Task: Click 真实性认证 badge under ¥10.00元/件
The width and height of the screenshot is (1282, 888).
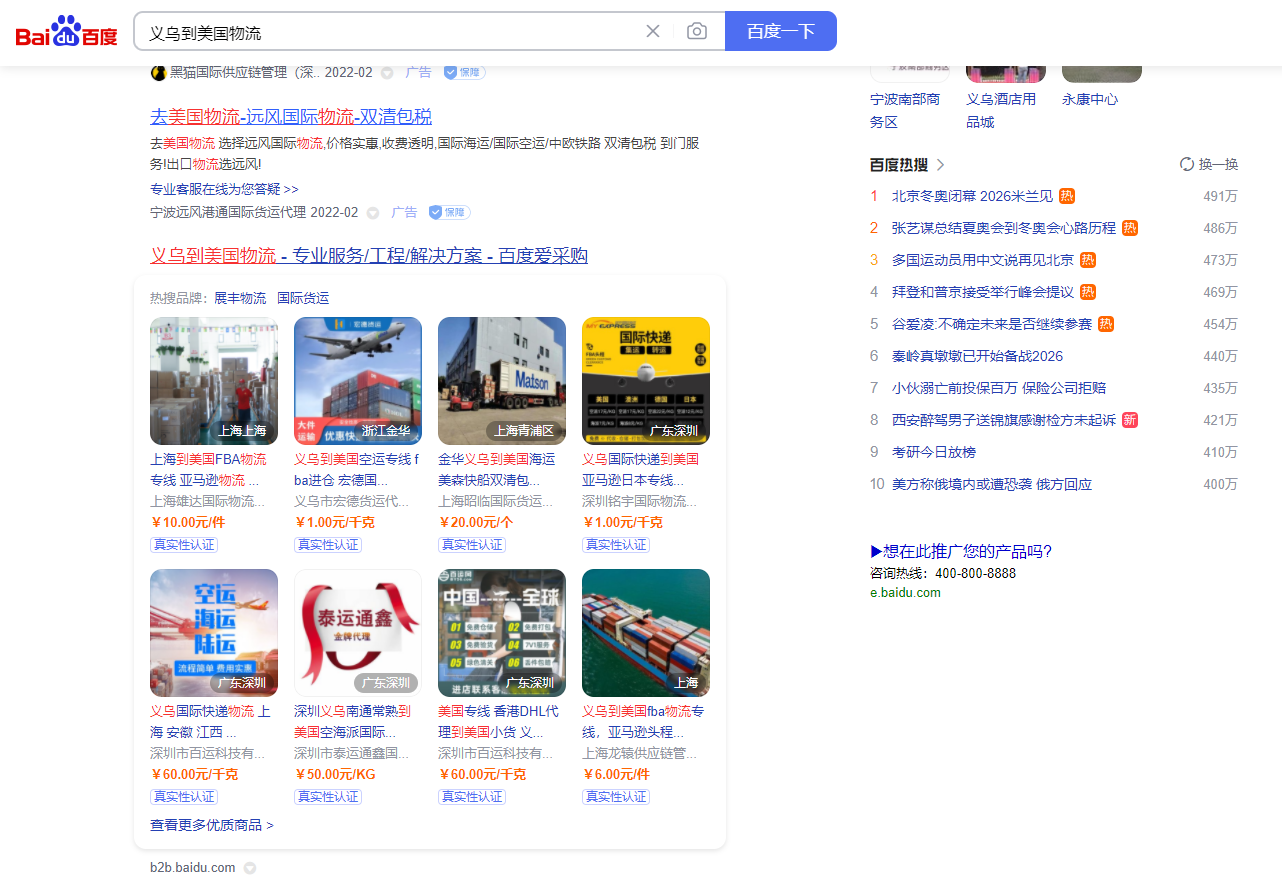Action: pyautogui.click(x=184, y=545)
